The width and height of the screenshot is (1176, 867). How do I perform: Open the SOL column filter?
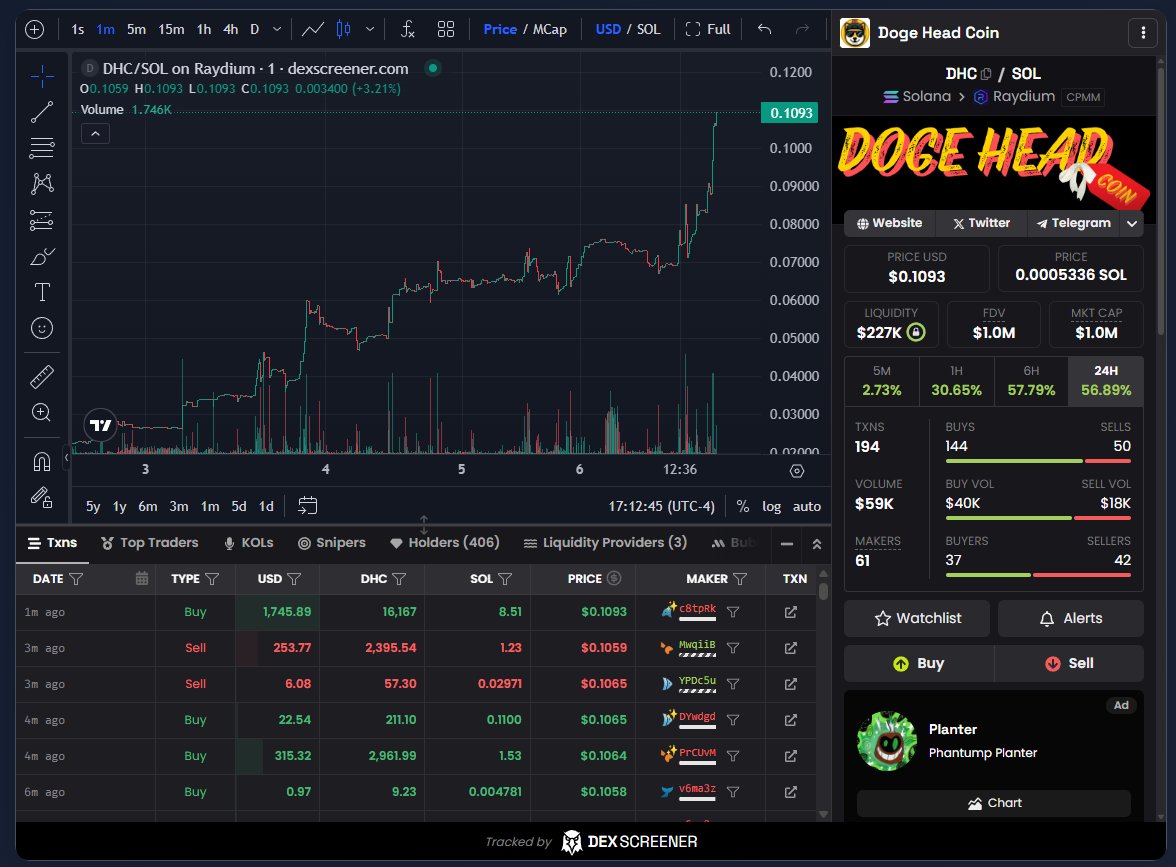tap(505, 579)
